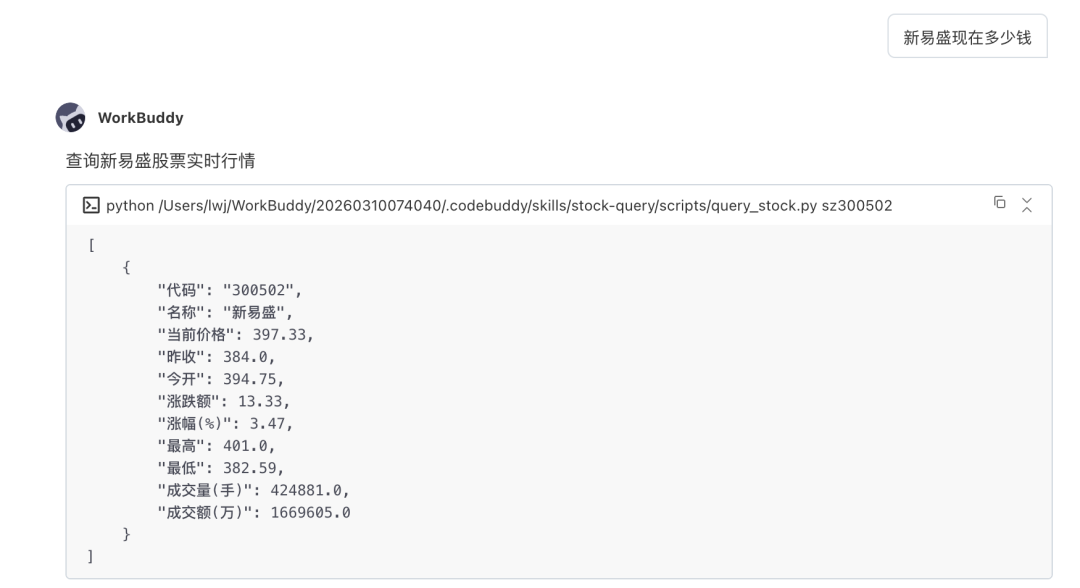
Task: Click the 今开 394.75 output line
Action: (x=220, y=379)
